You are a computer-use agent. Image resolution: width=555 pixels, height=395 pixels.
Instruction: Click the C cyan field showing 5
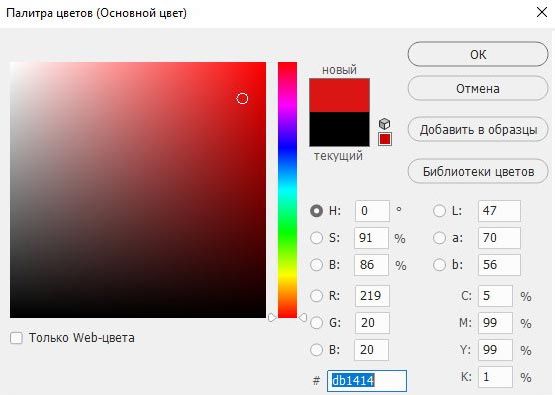coord(495,296)
